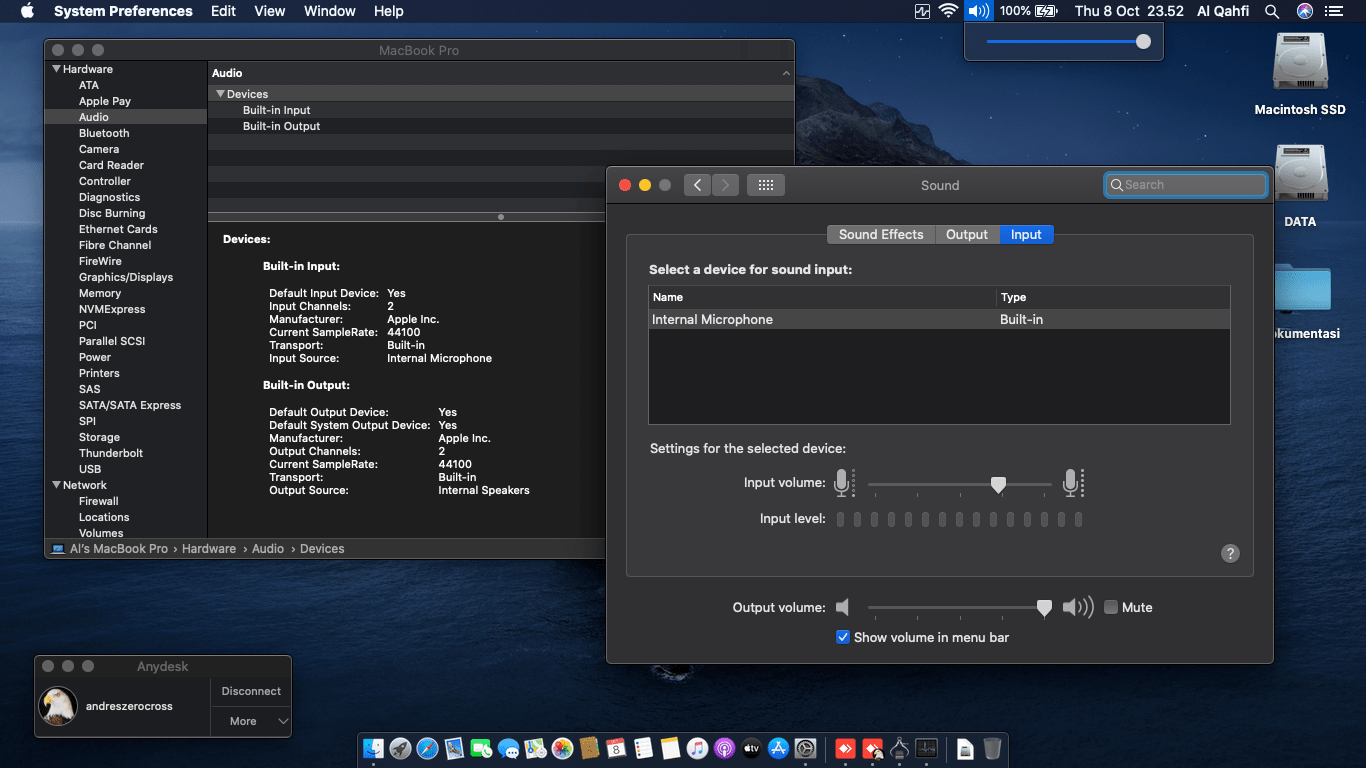Open the Music app in the Dock
Image resolution: width=1366 pixels, height=768 pixels.
696,749
